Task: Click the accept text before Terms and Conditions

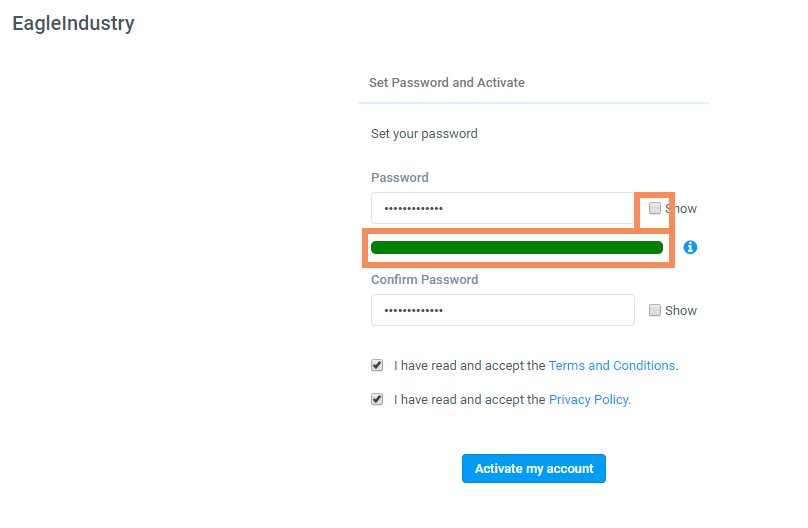Action: [x=469, y=366]
